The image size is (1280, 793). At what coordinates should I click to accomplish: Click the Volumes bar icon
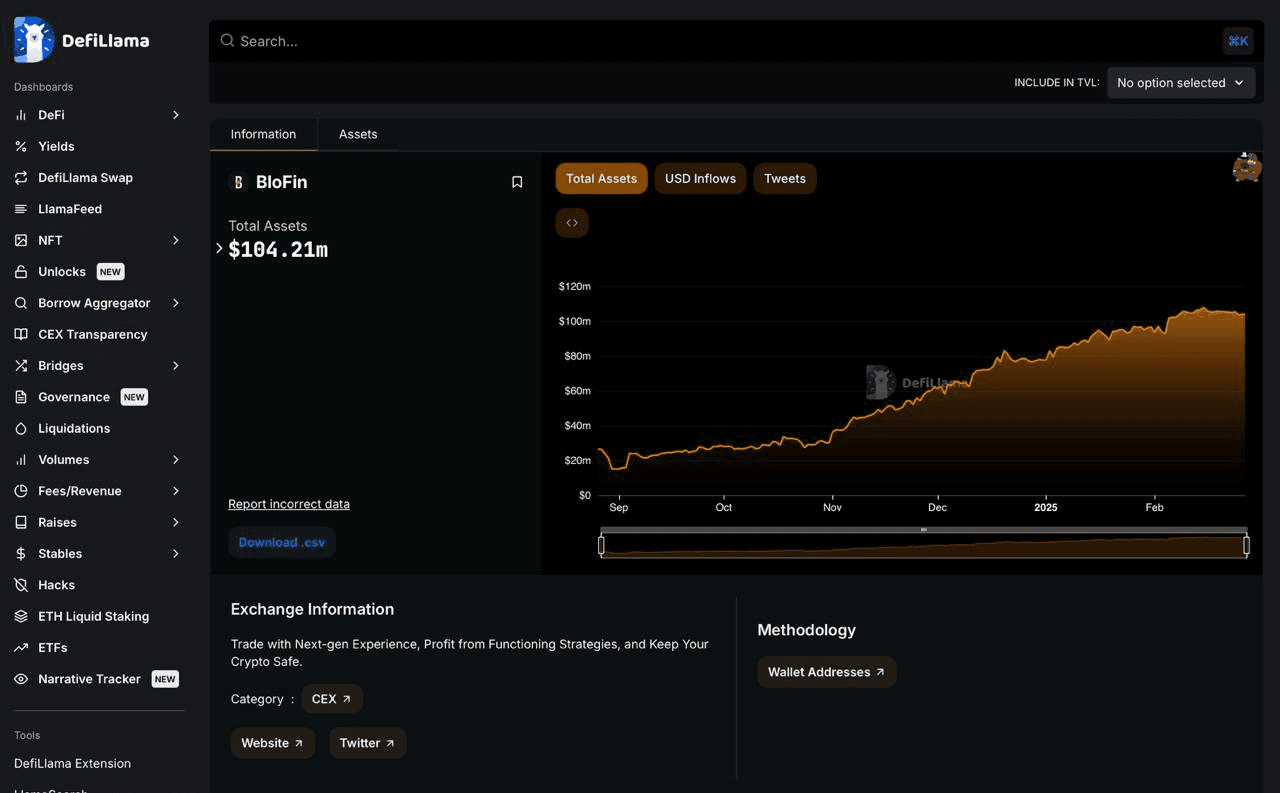click(x=21, y=460)
